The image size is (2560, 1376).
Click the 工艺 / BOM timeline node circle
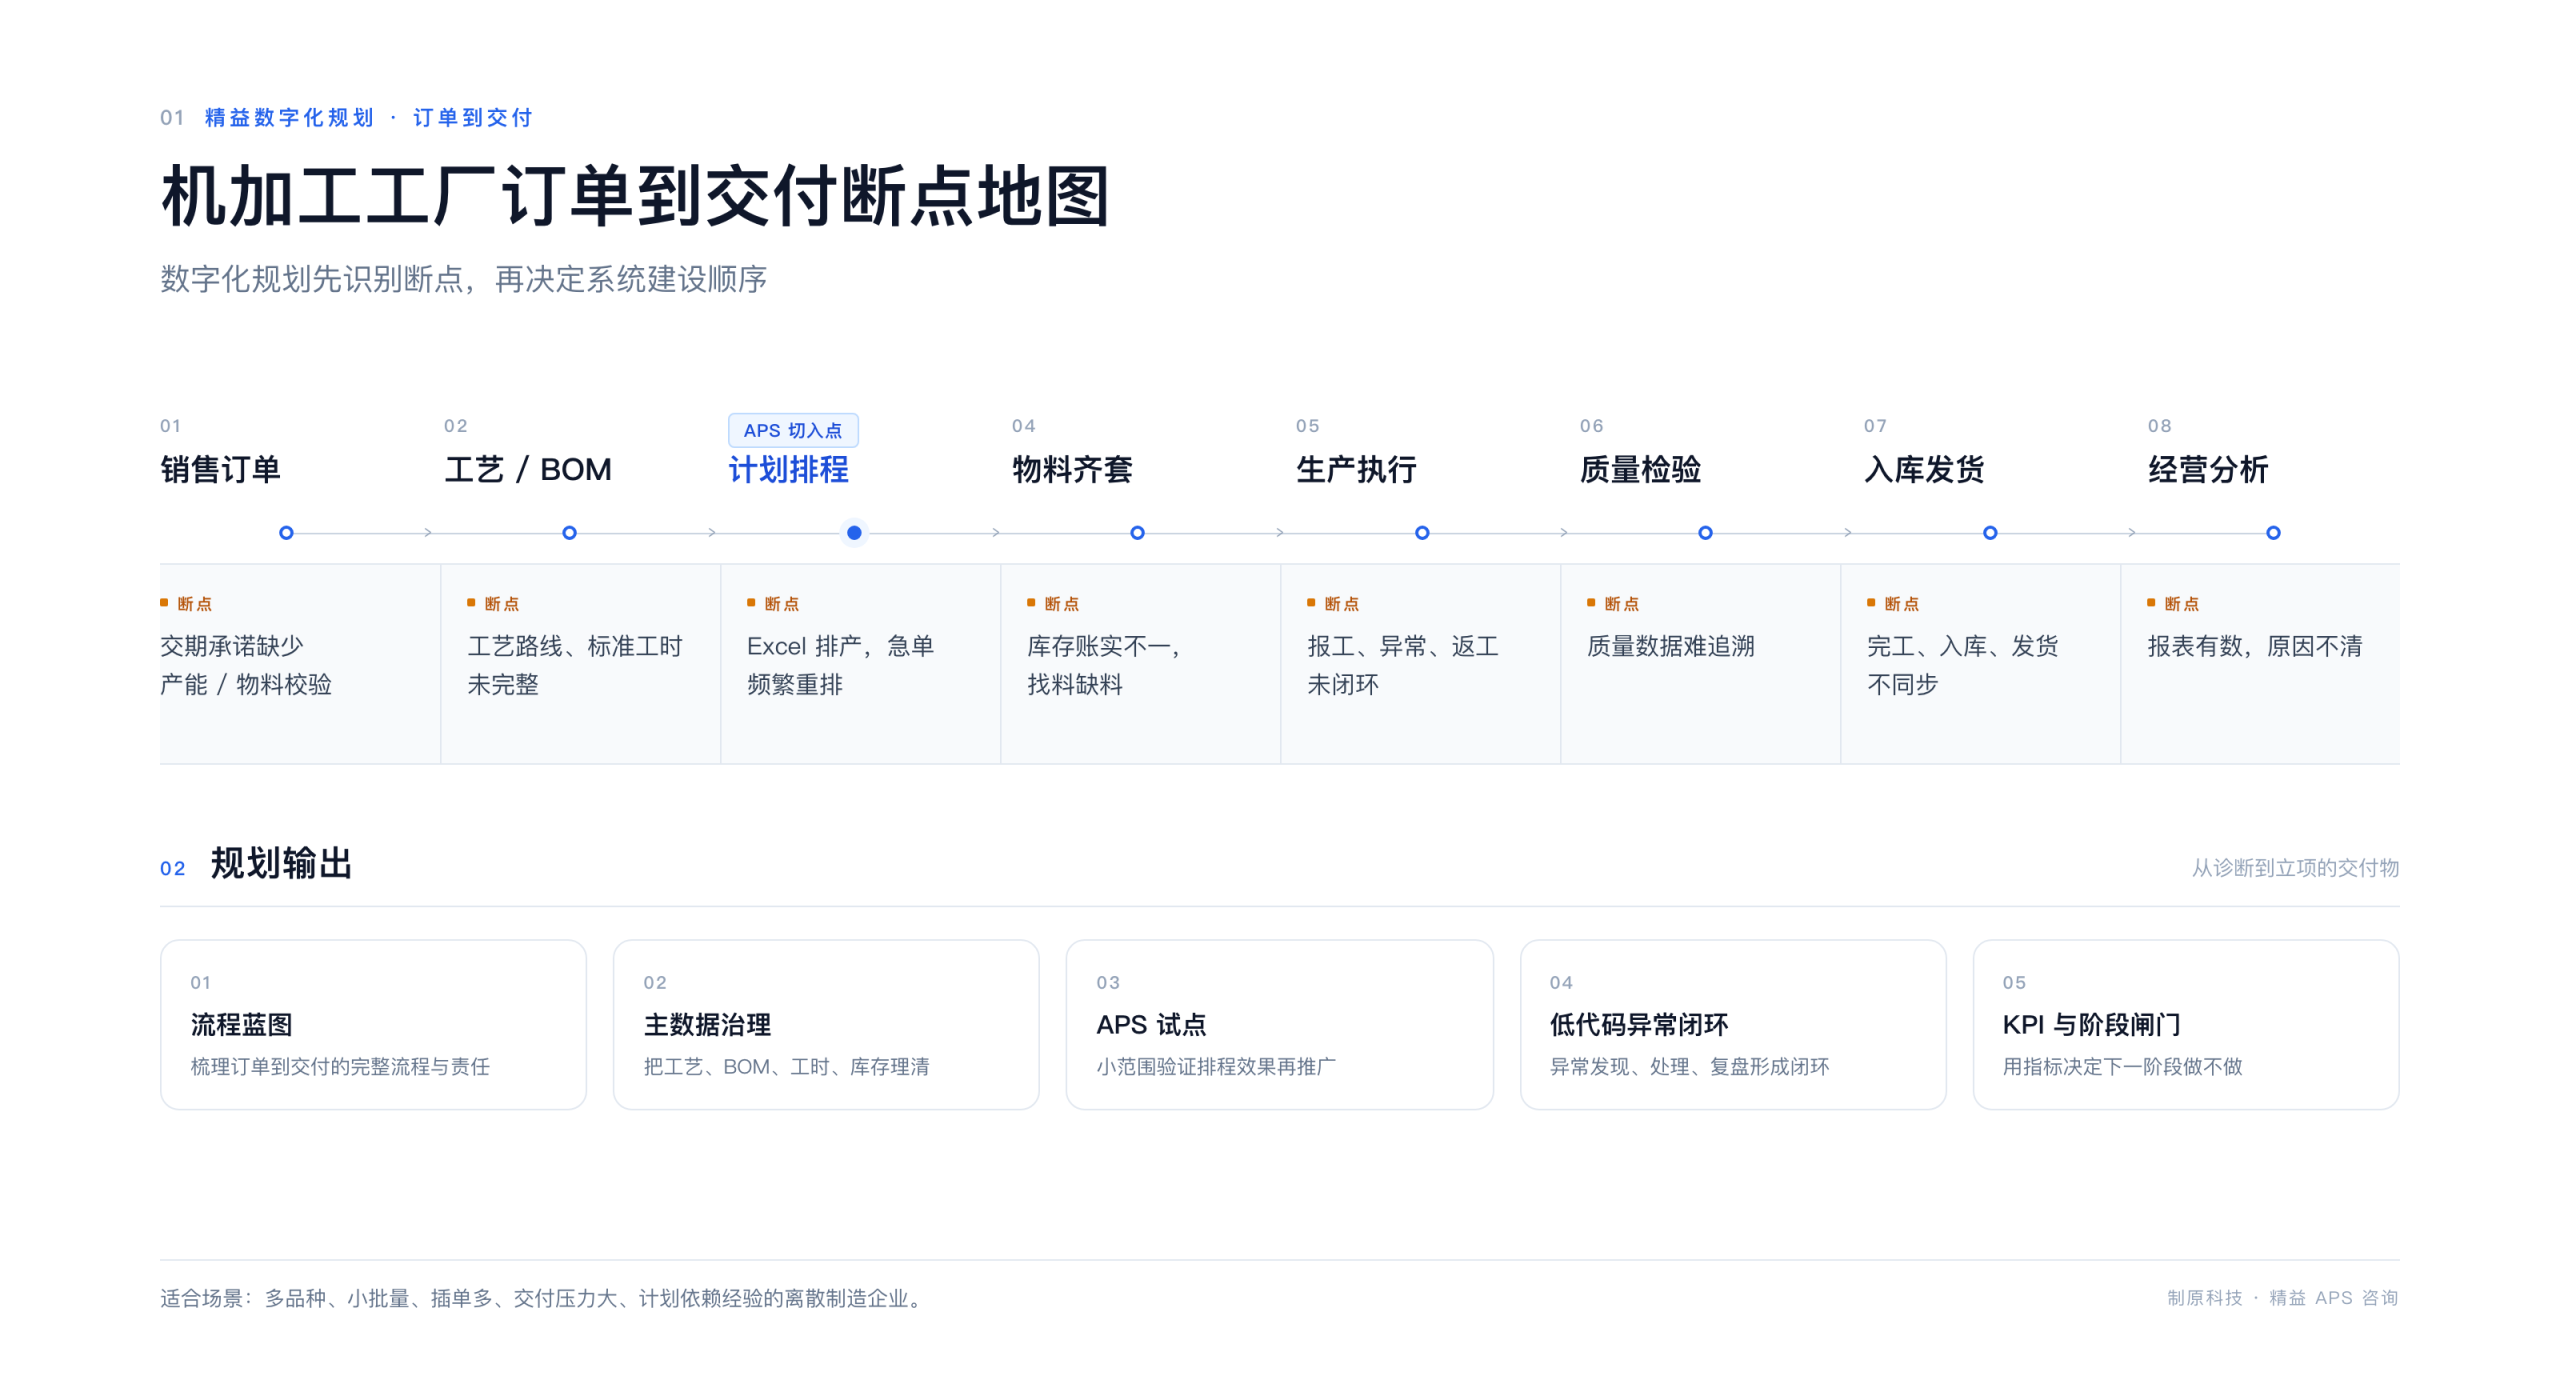click(x=569, y=533)
